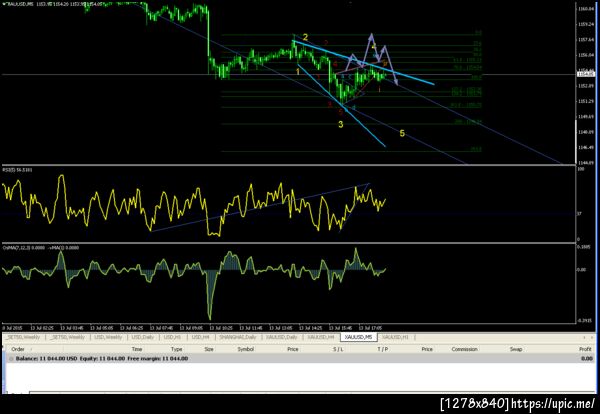Click the Profit column header
This screenshot has width=600, height=414.
585,349
